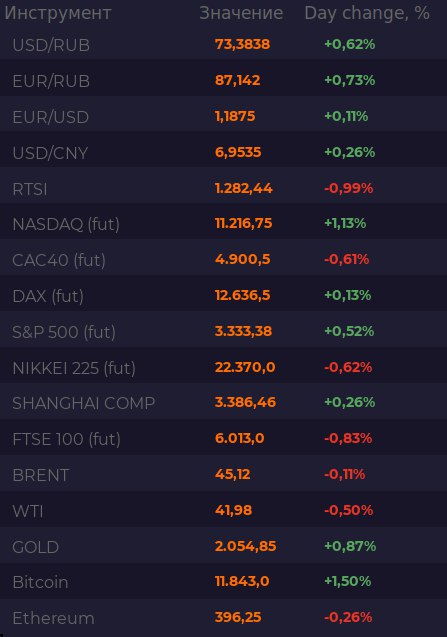
Task: Sort by Day change, % column header
Action: [x=367, y=13]
